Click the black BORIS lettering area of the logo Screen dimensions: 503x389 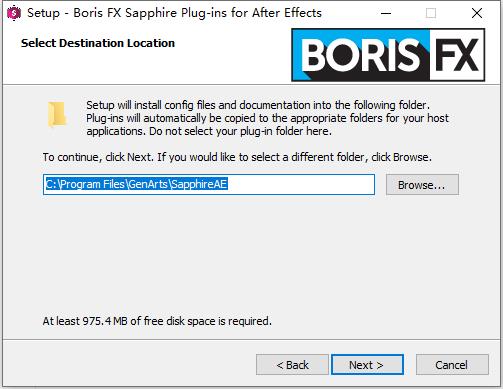coord(360,55)
